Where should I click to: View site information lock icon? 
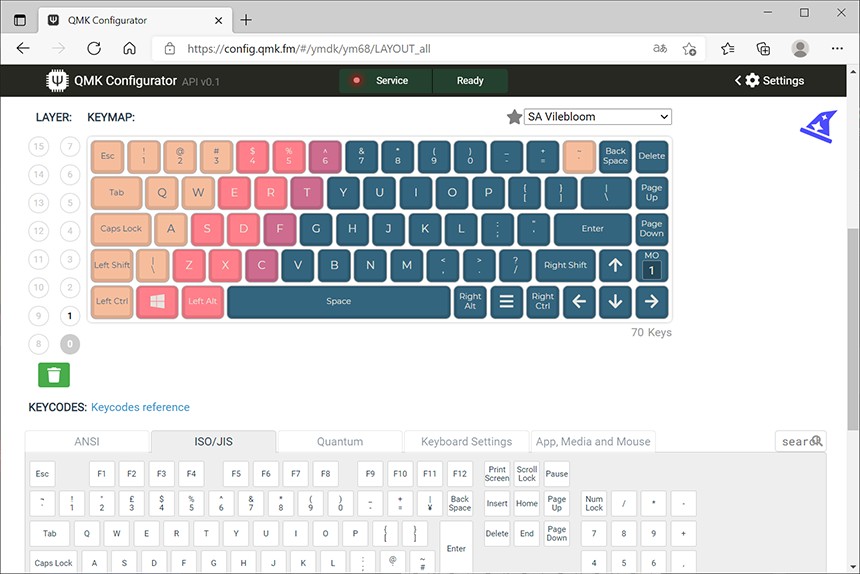coord(170,49)
